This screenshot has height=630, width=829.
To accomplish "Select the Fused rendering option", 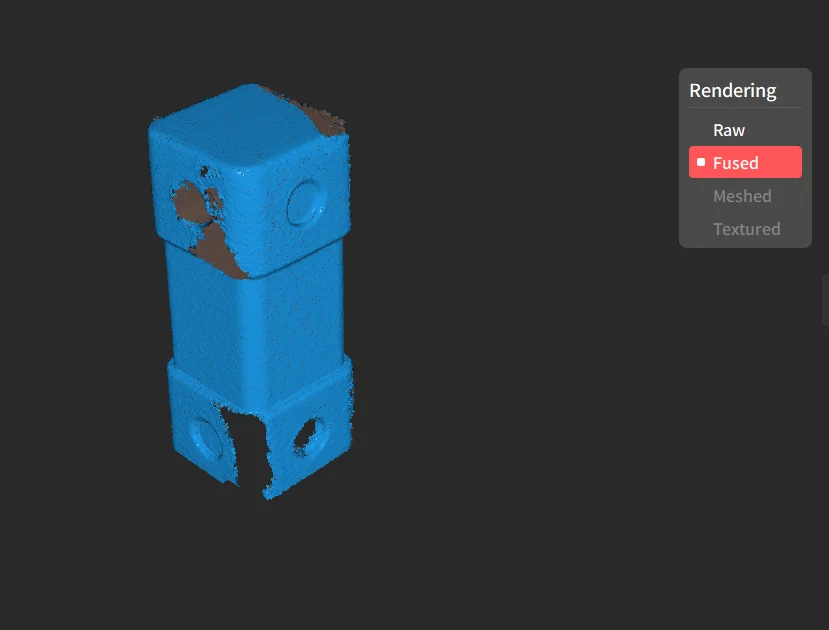I will (745, 162).
